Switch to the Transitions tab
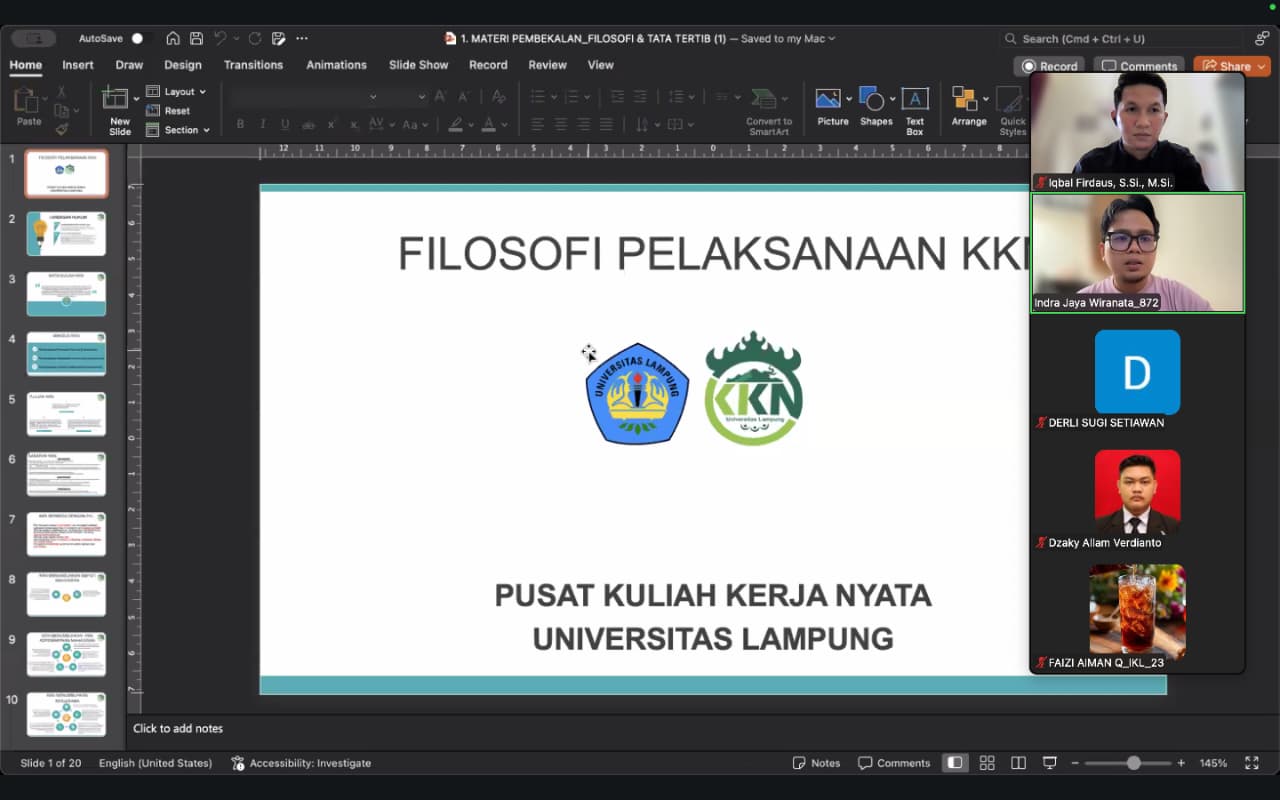 pyautogui.click(x=253, y=65)
